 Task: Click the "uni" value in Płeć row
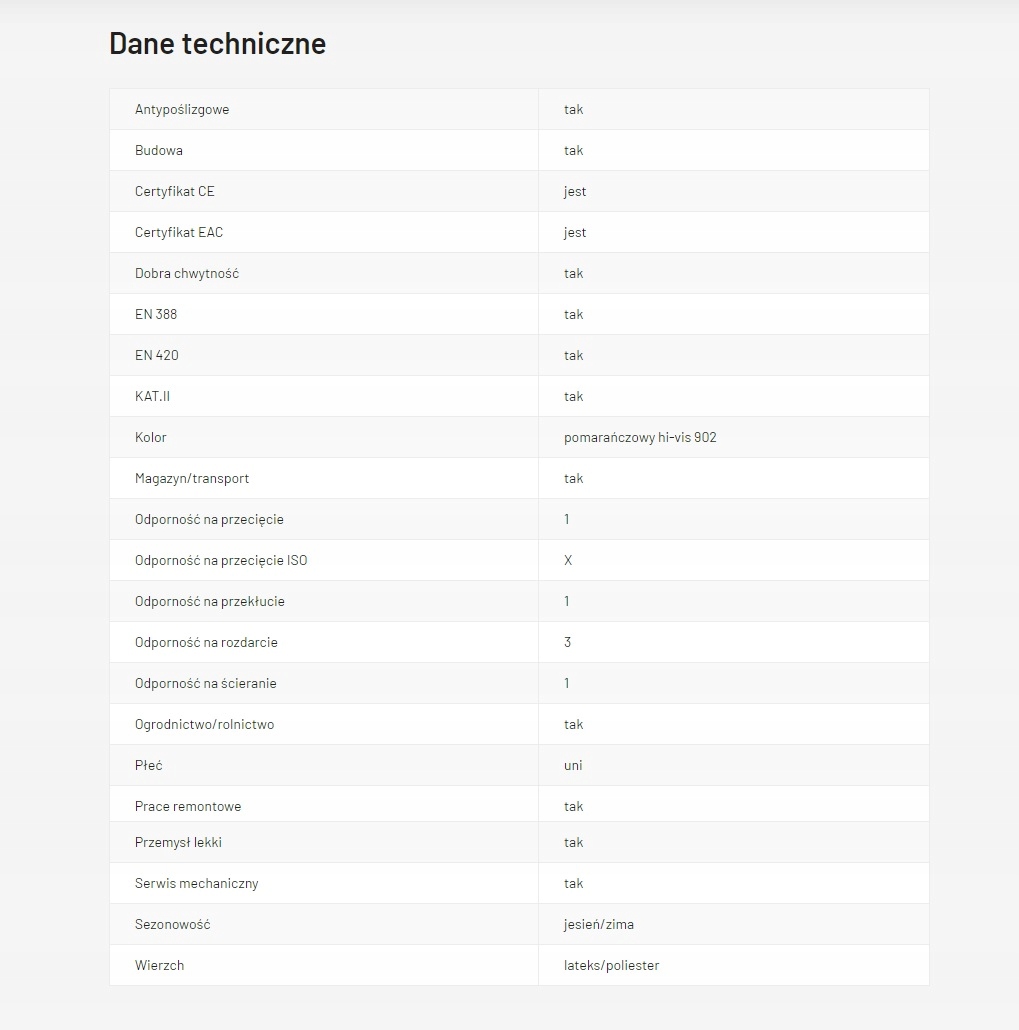point(573,765)
